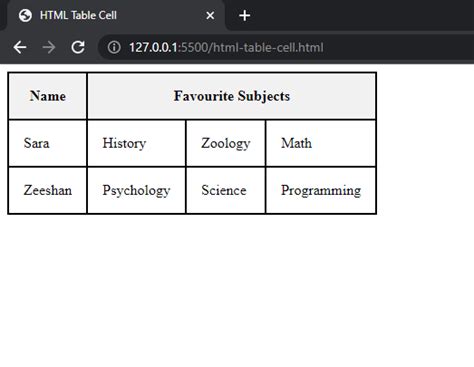Go back with the browser back arrow
The width and height of the screenshot is (474, 367).
click(20, 47)
